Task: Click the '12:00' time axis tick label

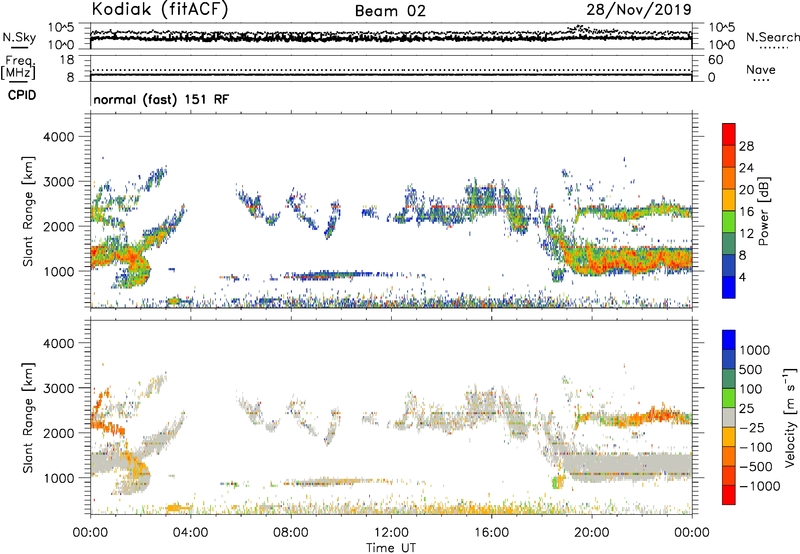Action: pos(391,533)
